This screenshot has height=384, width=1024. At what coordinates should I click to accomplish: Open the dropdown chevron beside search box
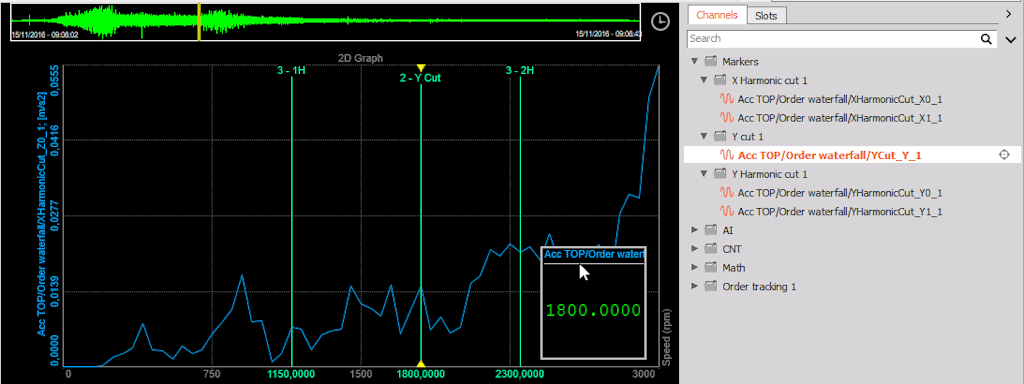[x=1010, y=40]
